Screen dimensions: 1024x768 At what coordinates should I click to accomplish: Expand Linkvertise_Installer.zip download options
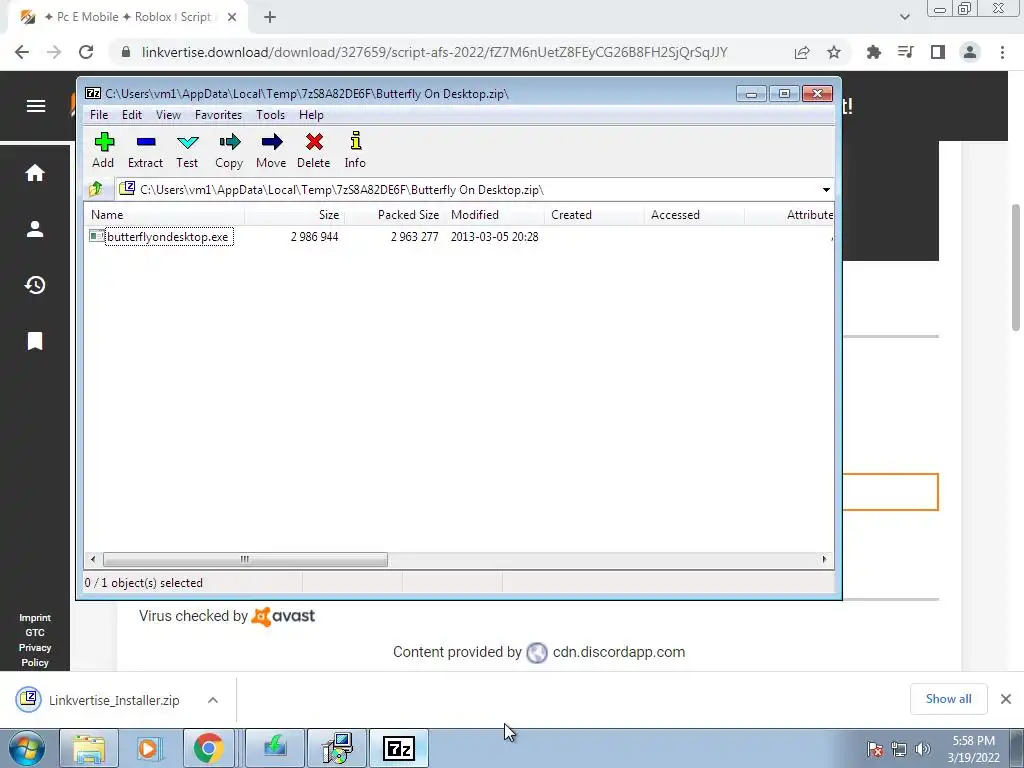coord(213,700)
